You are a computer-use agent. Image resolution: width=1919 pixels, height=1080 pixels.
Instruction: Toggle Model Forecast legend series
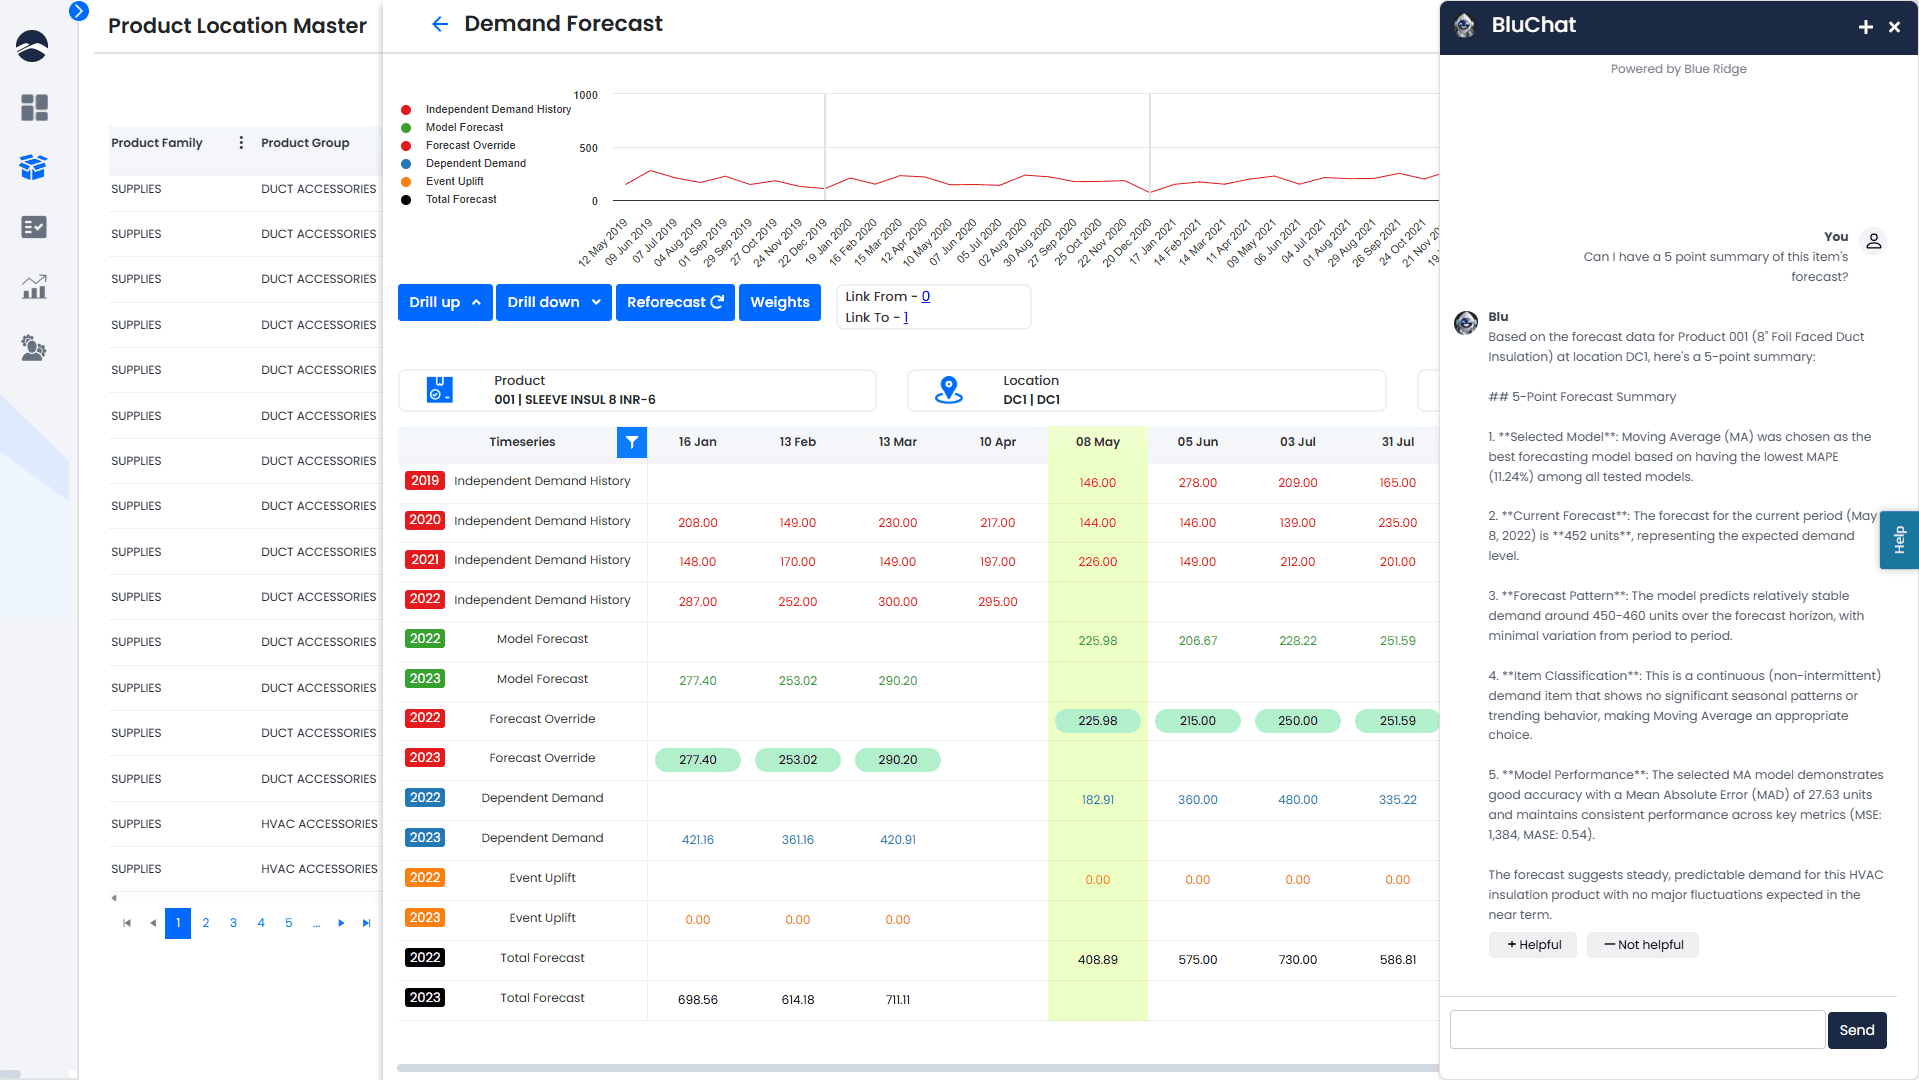click(464, 128)
